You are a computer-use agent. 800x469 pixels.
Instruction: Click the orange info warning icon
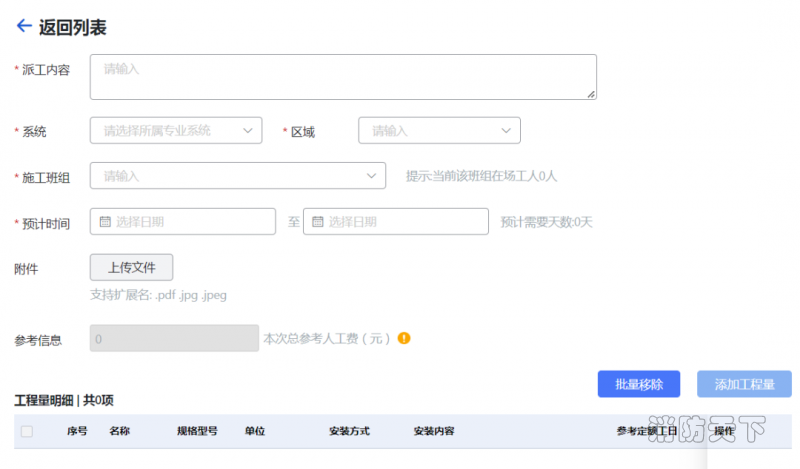404,338
